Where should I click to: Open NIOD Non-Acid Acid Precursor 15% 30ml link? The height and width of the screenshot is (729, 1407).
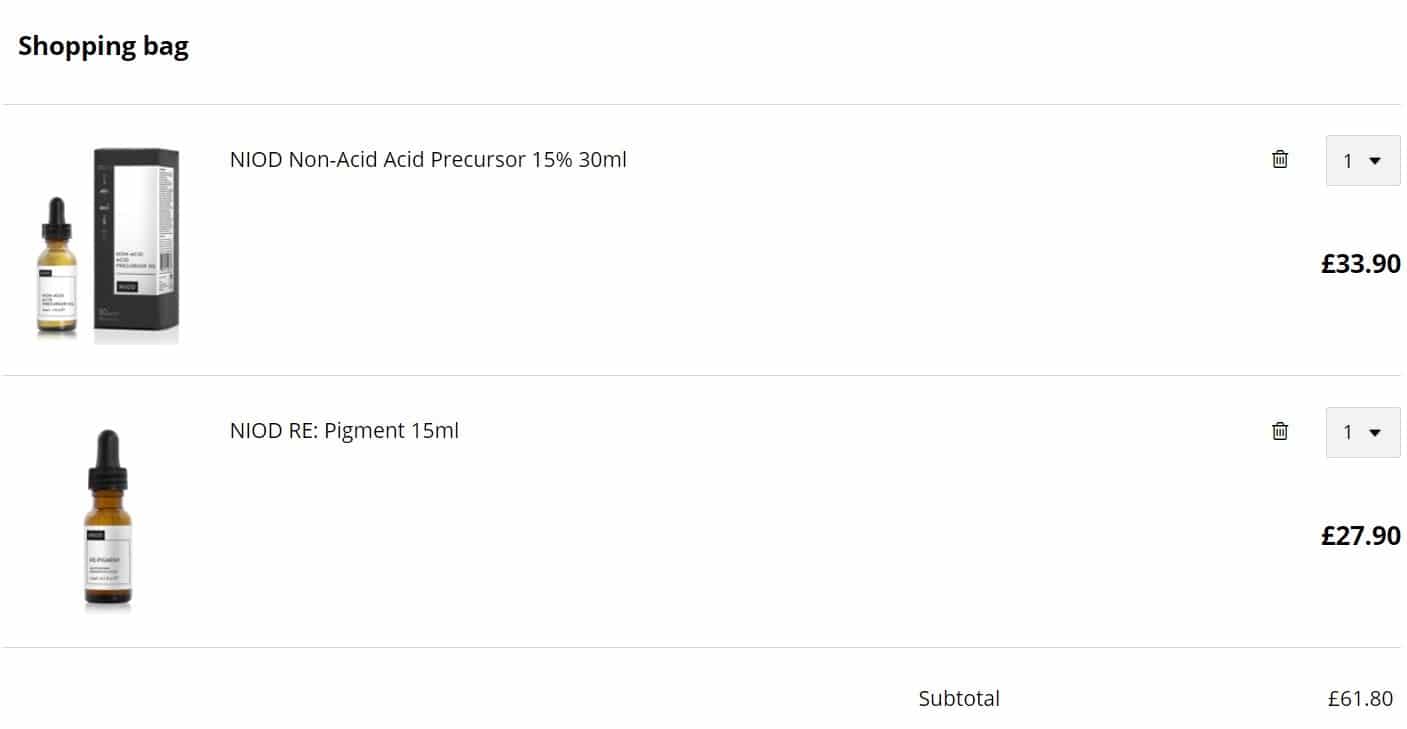pos(428,159)
